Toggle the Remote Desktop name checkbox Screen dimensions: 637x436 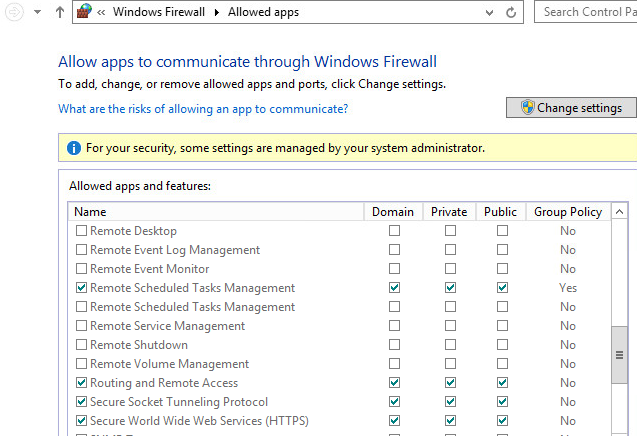coord(81,231)
